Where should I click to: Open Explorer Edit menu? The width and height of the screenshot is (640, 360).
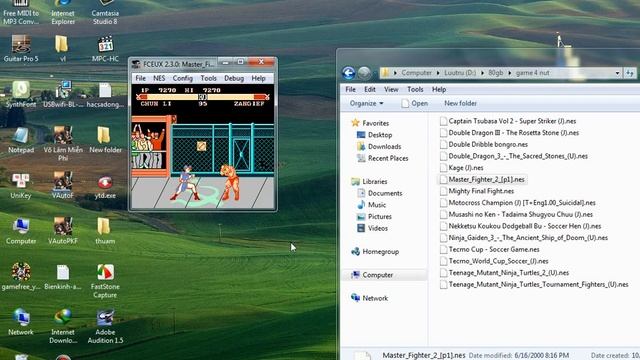pyautogui.click(x=370, y=89)
